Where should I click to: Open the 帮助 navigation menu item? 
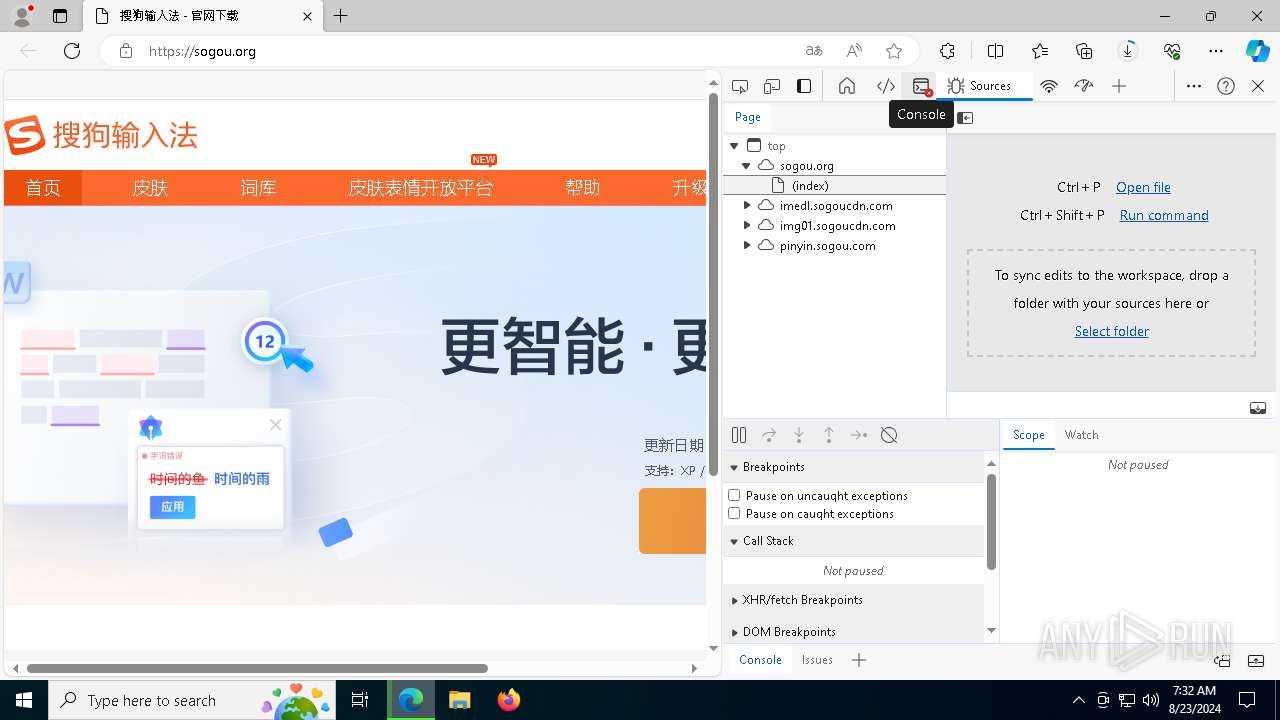[x=582, y=188]
